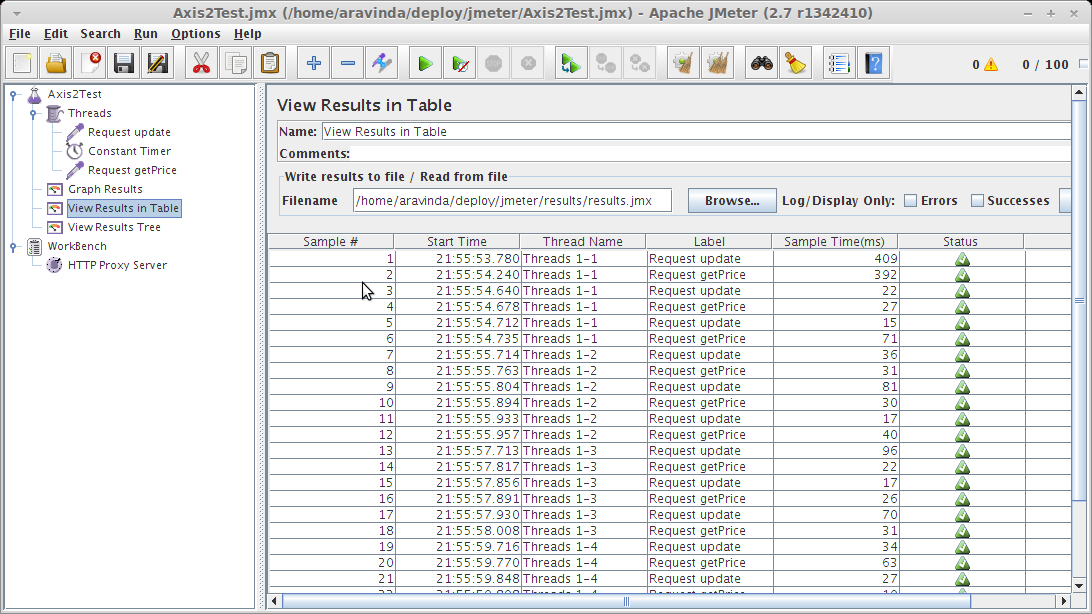
Task: Cut with the scissors icon
Action: tap(201, 64)
